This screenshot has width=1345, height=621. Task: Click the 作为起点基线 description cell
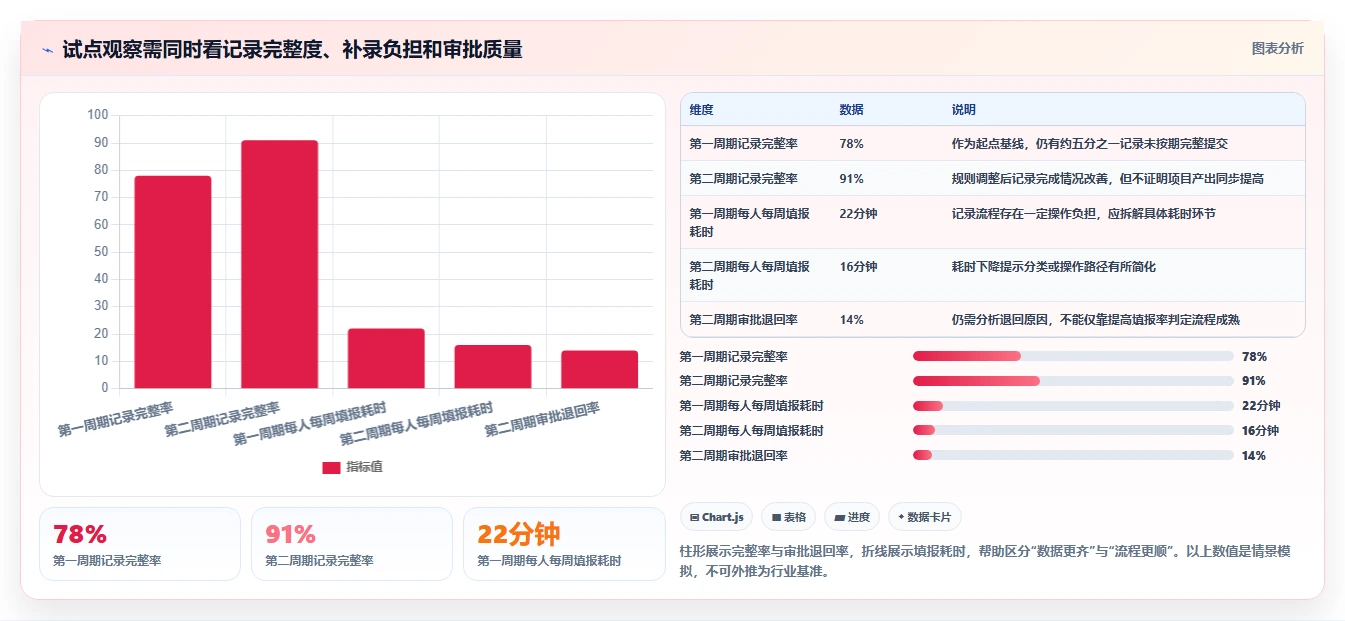point(1089,143)
